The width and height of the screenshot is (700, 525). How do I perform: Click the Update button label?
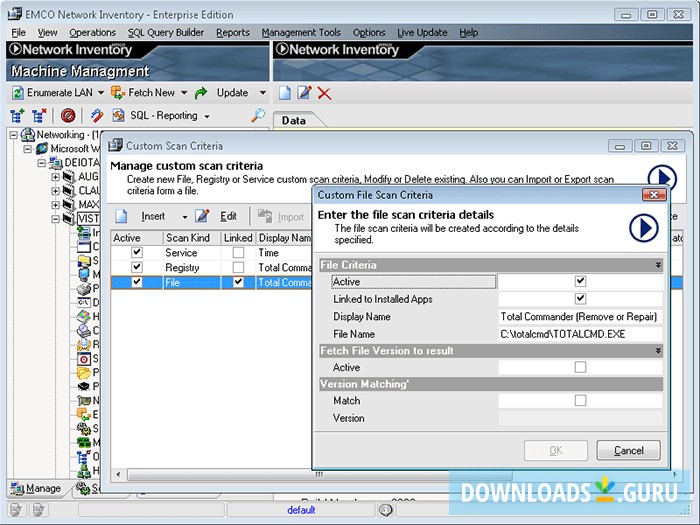pyautogui.click(x=232, y=93)
